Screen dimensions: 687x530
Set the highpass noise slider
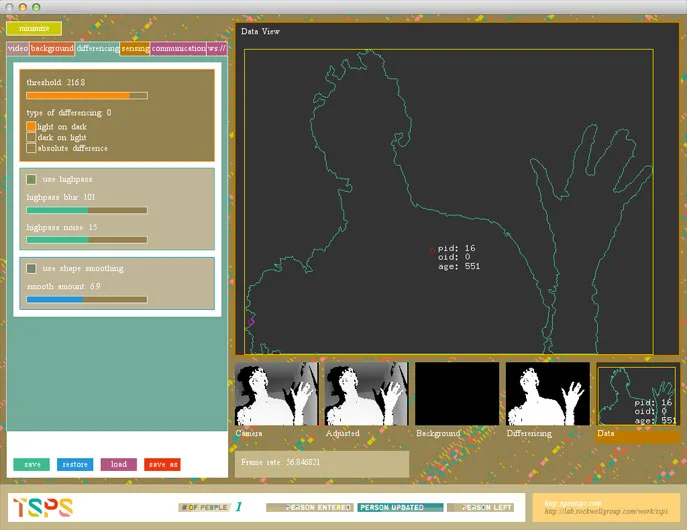[x=87, y=240]
